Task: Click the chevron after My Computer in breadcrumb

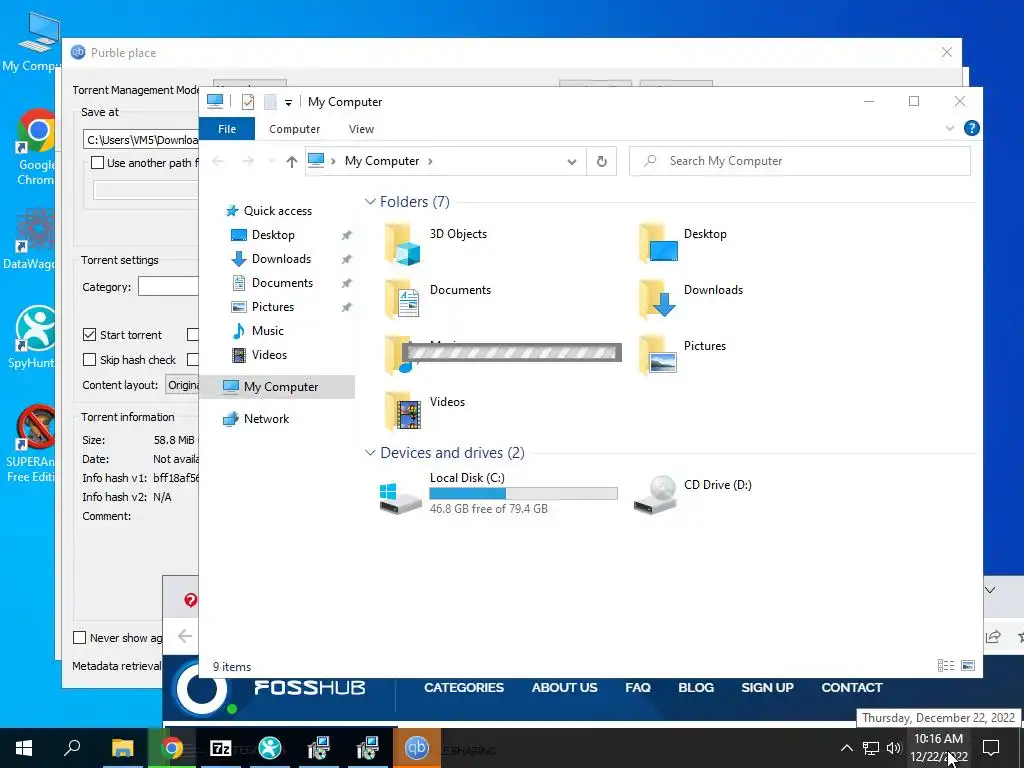Action: pyautogui.click(x=430, y=161)
